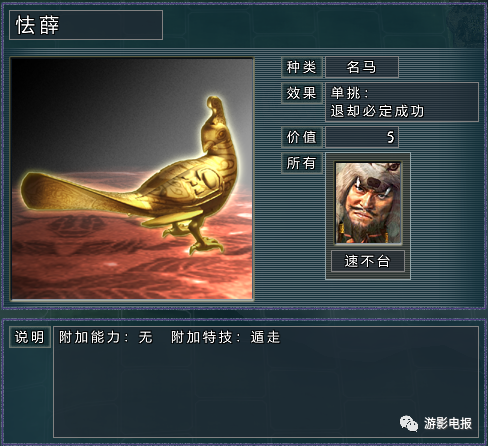The width and height of the screenshot is (488, 446).
Task: Click the 游影电报 watermark text
Action: (x=448, y=423)
